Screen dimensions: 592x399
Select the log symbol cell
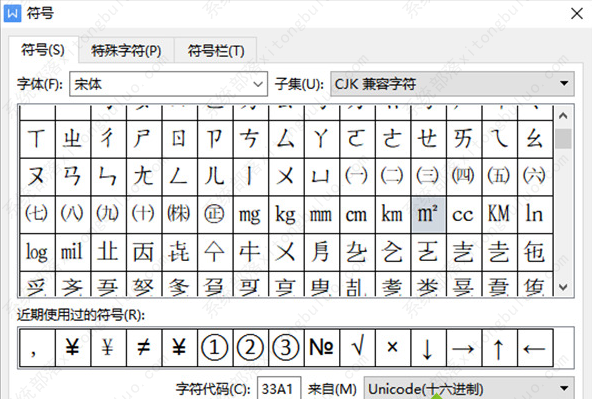[37, 252]
